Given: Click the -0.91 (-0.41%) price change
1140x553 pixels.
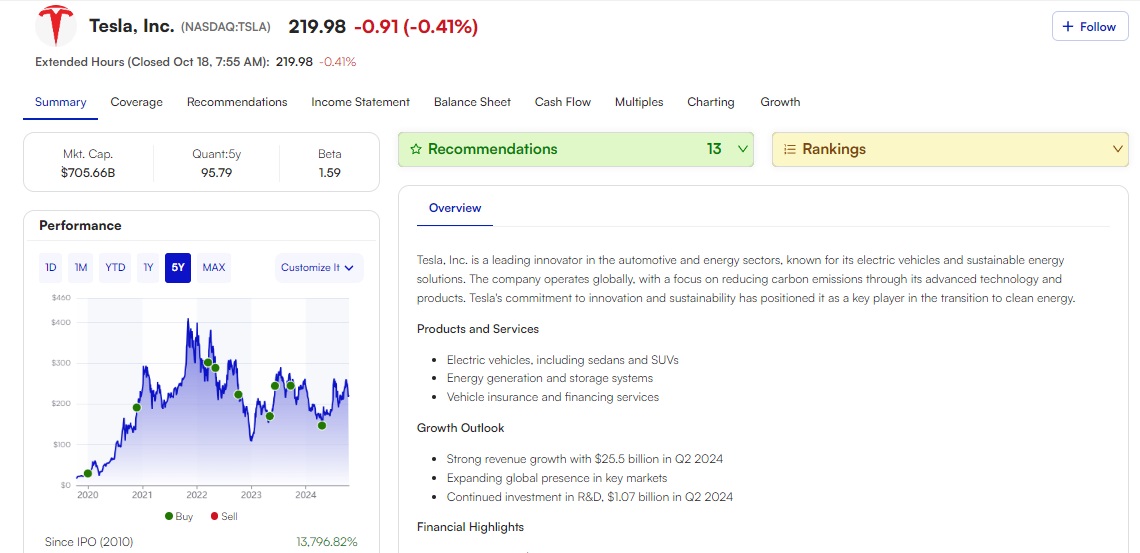Looking at the screenshot, I should [416, 27].
